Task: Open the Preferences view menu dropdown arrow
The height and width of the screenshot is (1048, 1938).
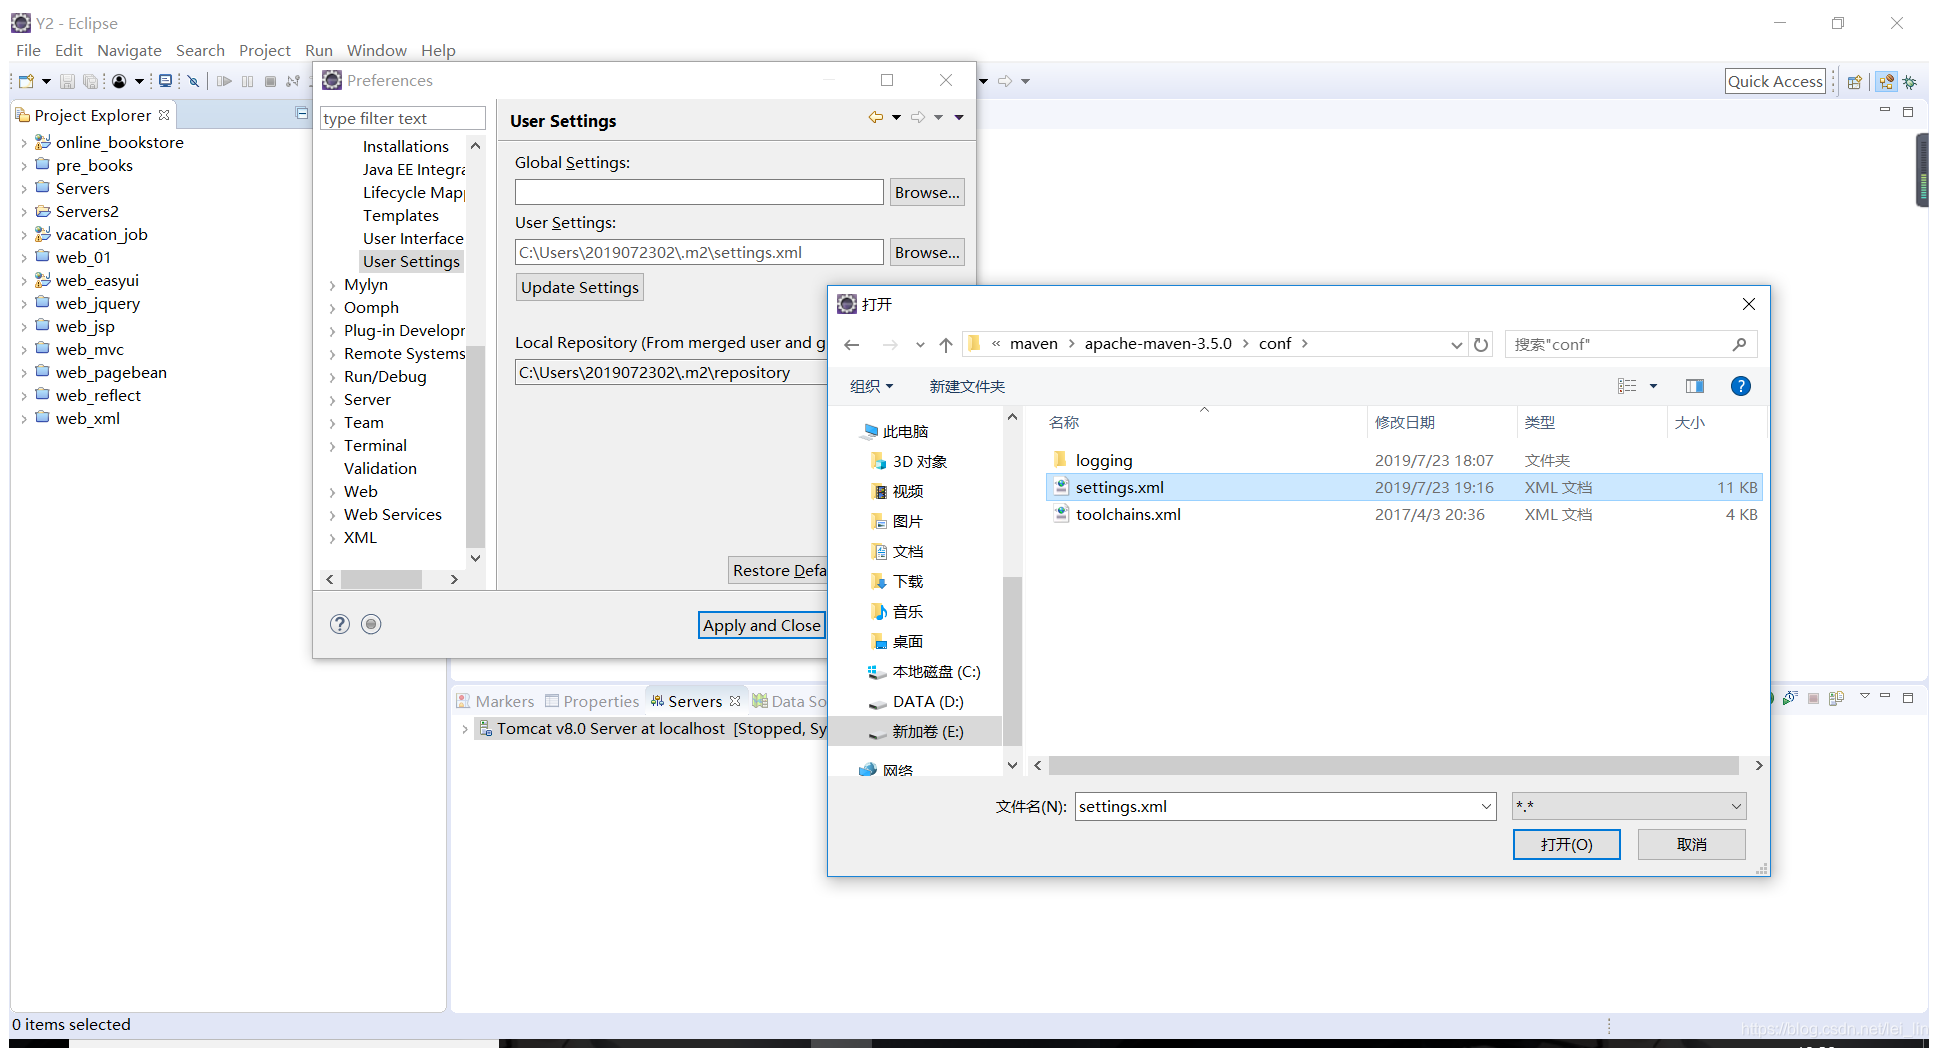Action: [x=959, y=118]
